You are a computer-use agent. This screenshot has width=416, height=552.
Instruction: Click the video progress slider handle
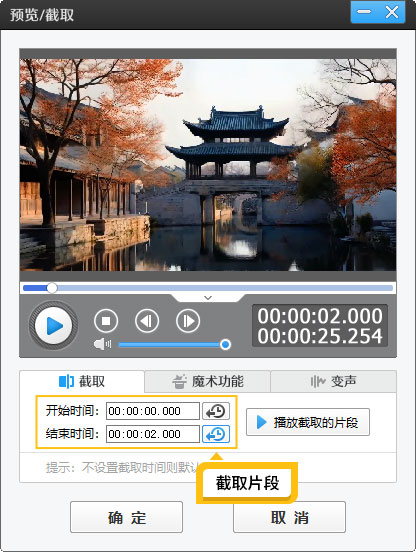[52, 288]
